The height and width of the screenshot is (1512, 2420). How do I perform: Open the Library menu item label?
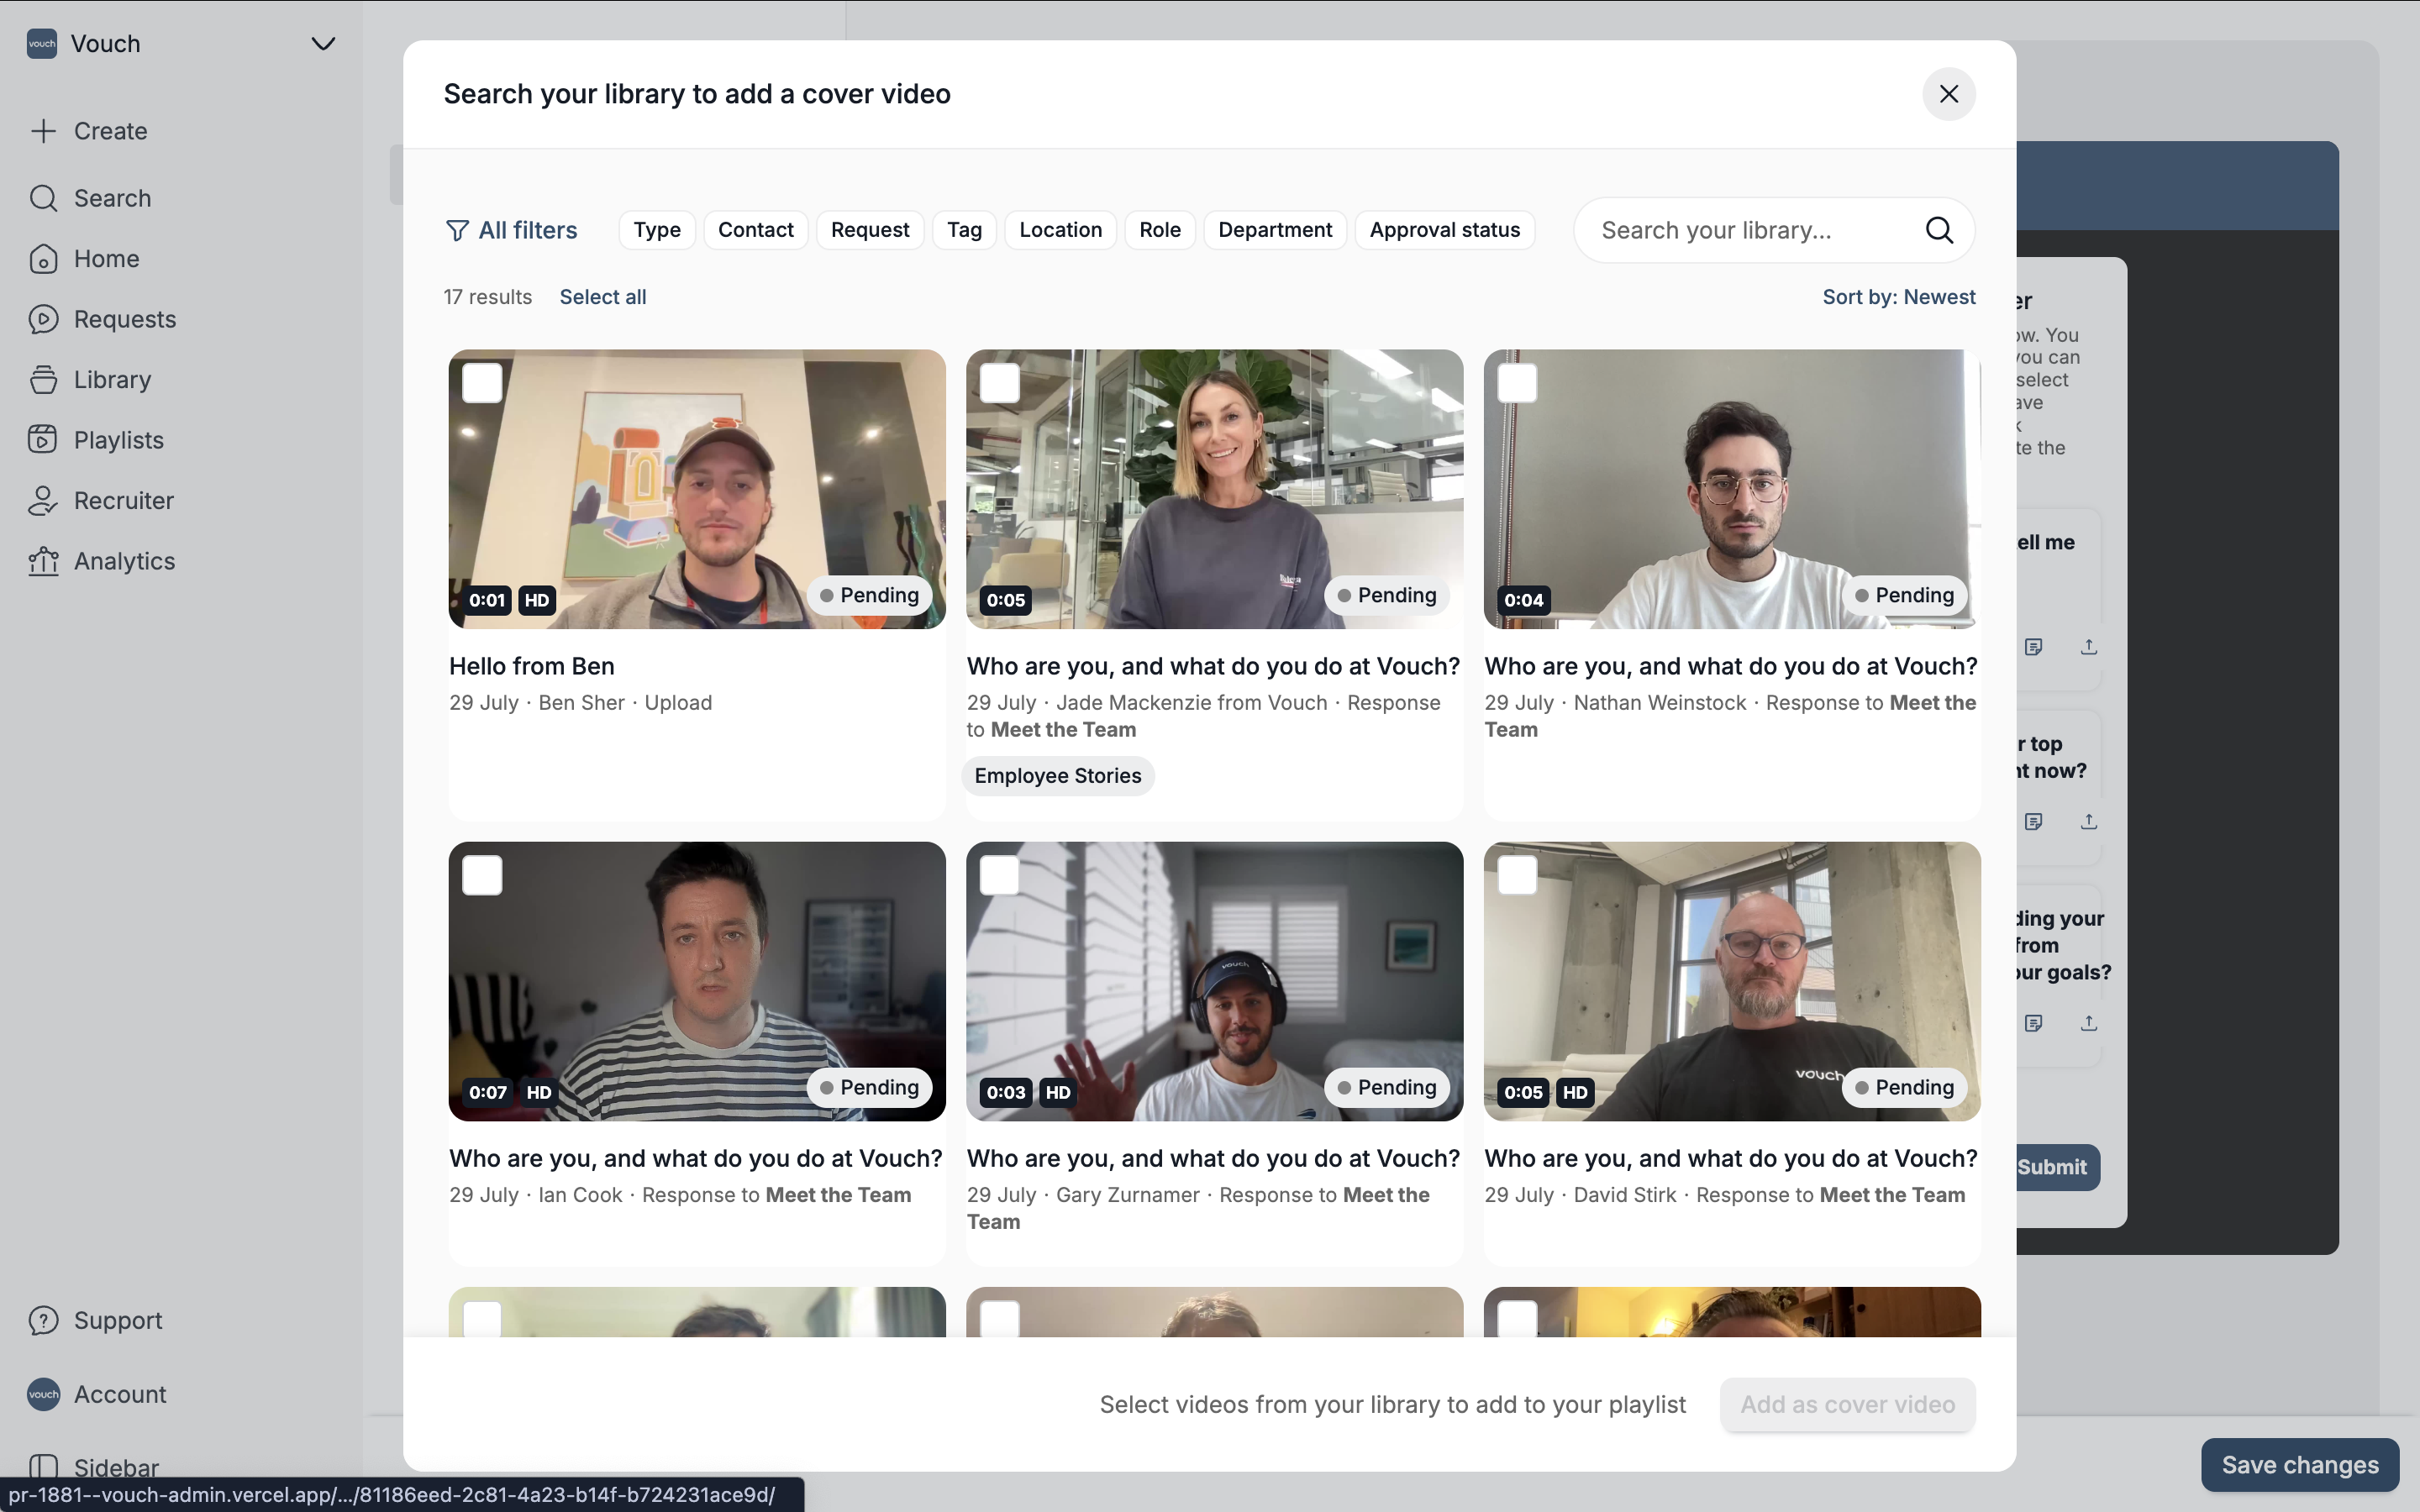112,380
